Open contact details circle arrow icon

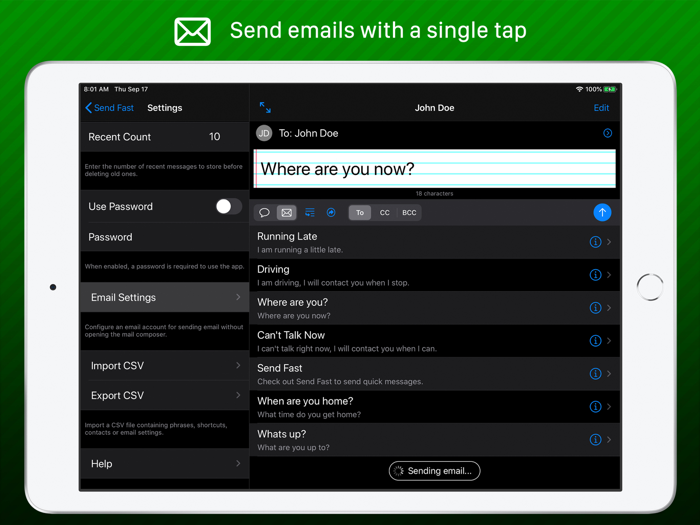[x=608, y=133]
